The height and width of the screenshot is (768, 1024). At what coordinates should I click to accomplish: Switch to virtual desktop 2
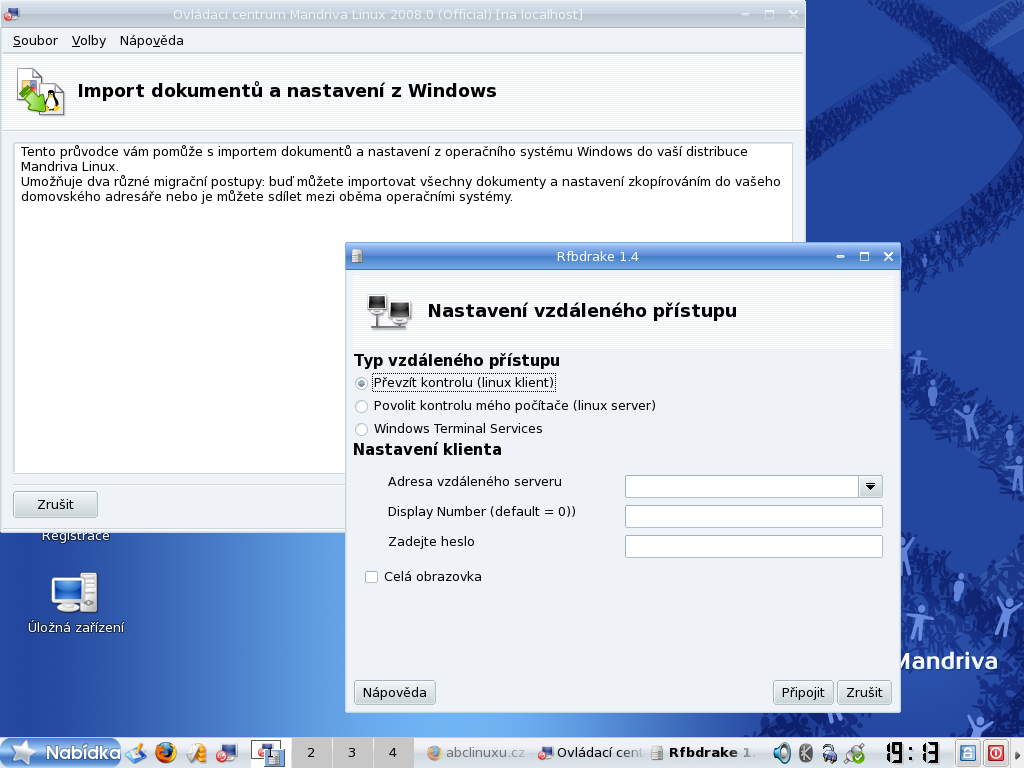click(311, 753)
